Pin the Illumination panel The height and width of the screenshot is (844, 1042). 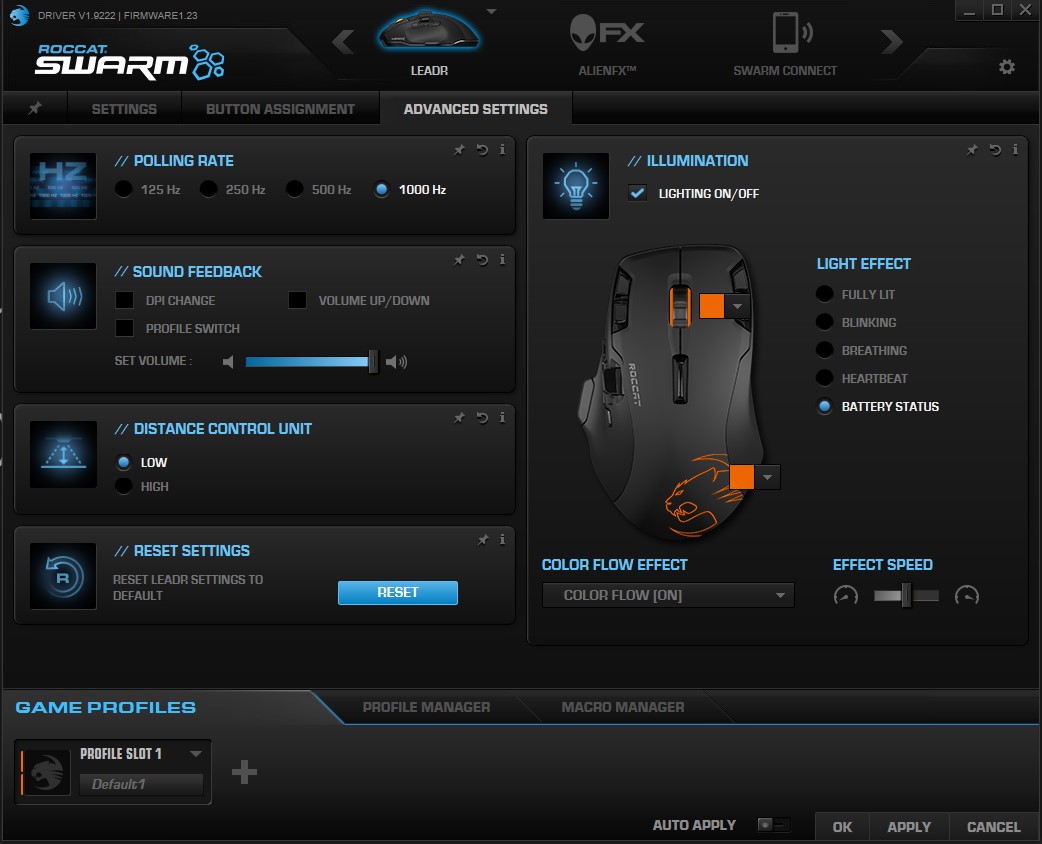point(972,150)
